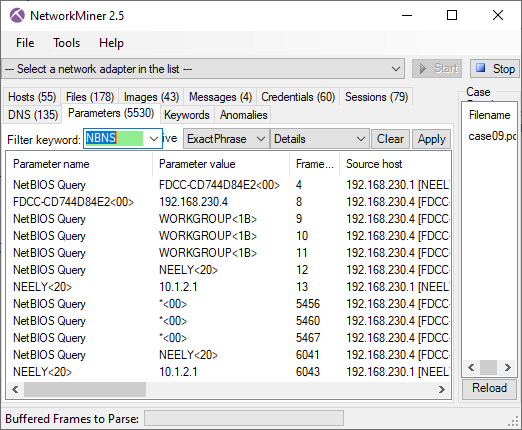Viewport: 522px width, 430px height.
Task: Close the NetworkMiner window
Action: coord(498,15)
